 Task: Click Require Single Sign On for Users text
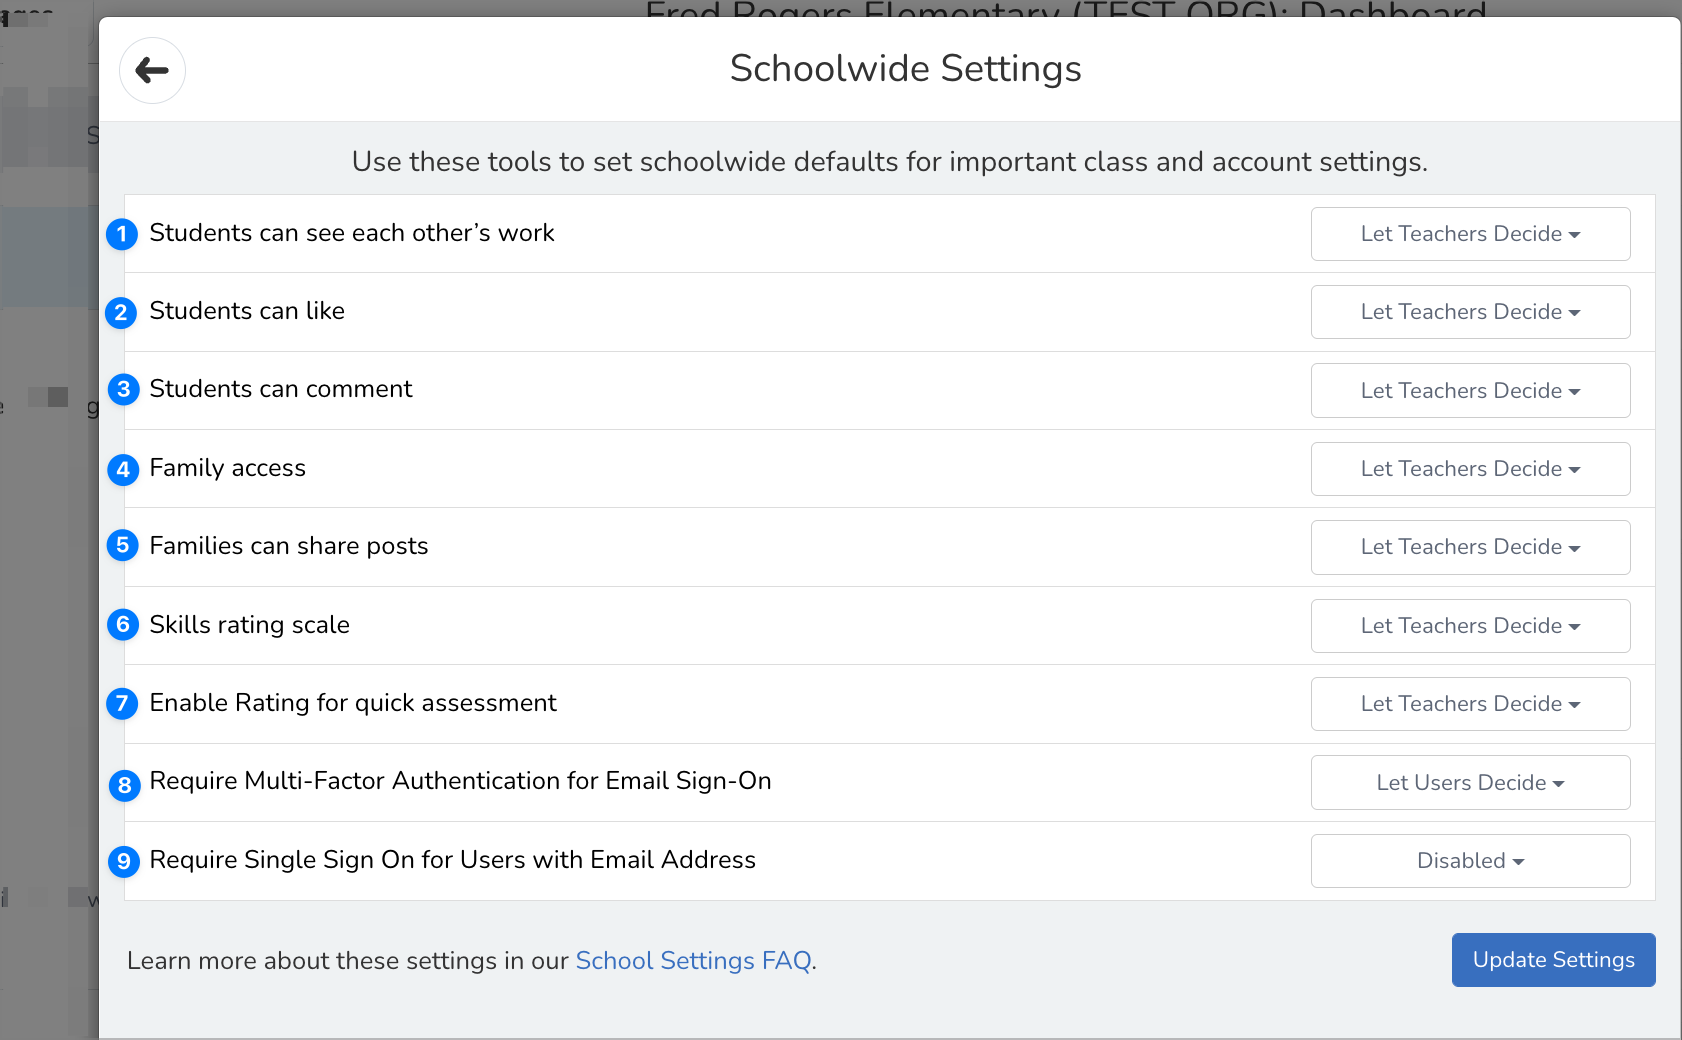(x=453, y=860)
